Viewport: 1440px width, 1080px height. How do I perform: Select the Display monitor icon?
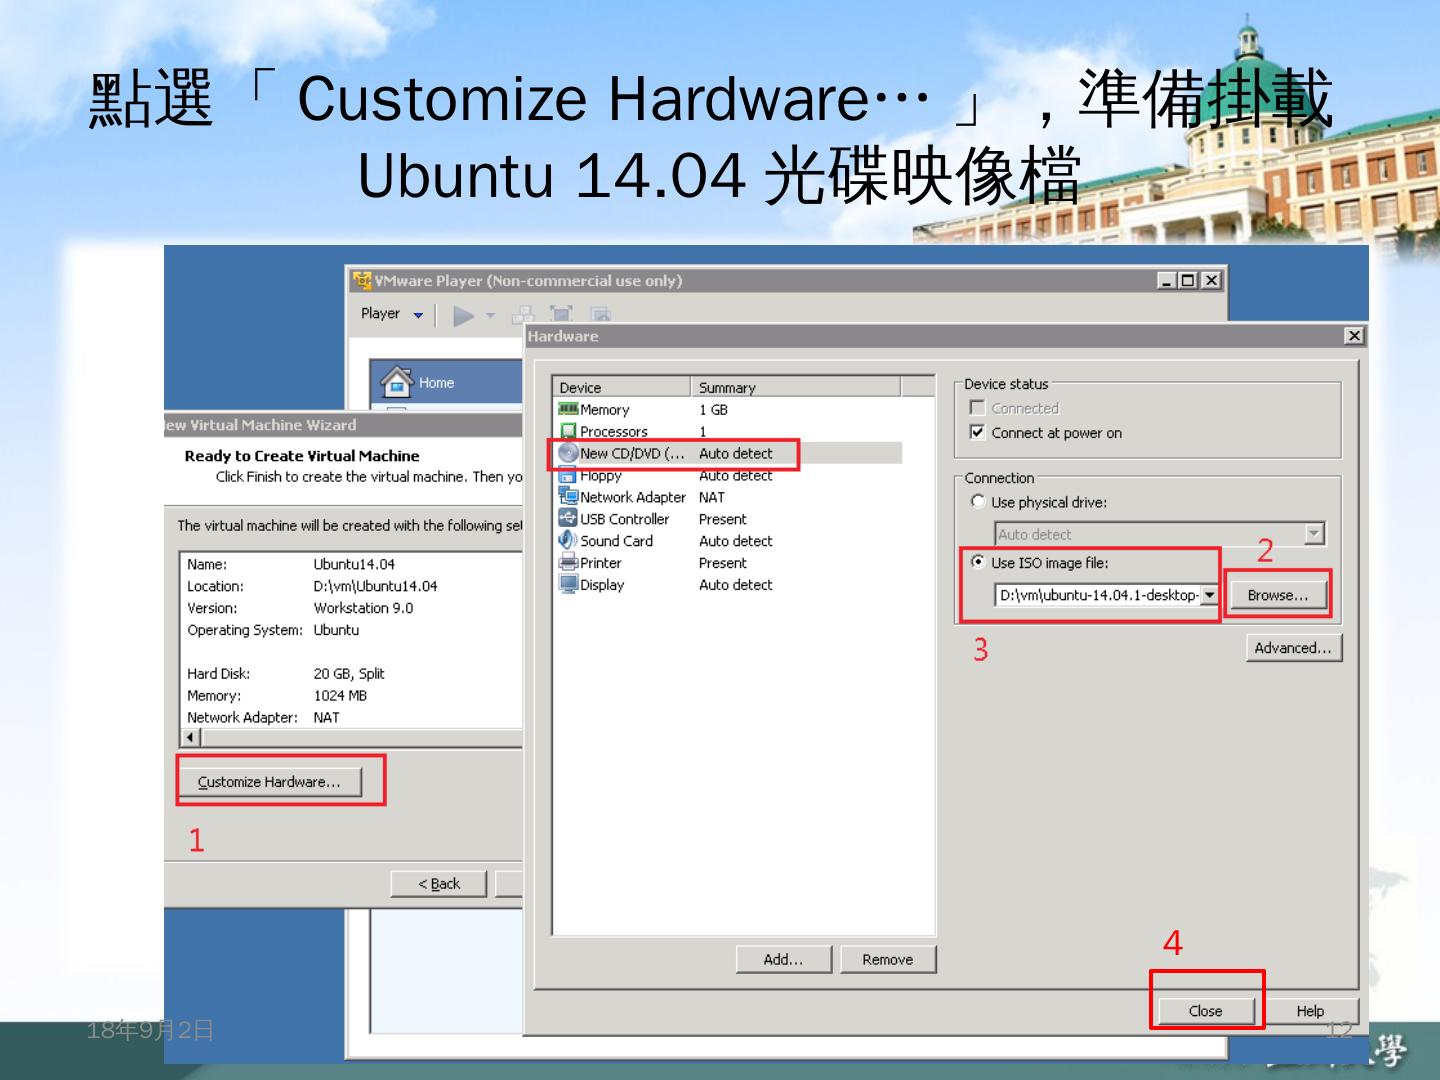(x=568, y=584)
